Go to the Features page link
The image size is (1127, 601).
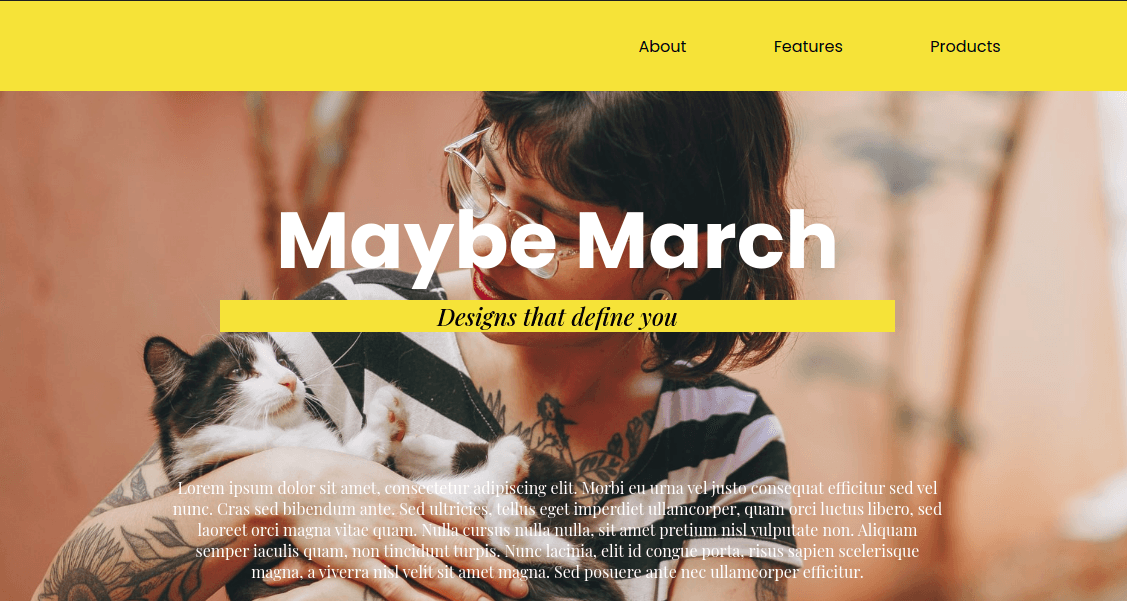click(808, 47)
